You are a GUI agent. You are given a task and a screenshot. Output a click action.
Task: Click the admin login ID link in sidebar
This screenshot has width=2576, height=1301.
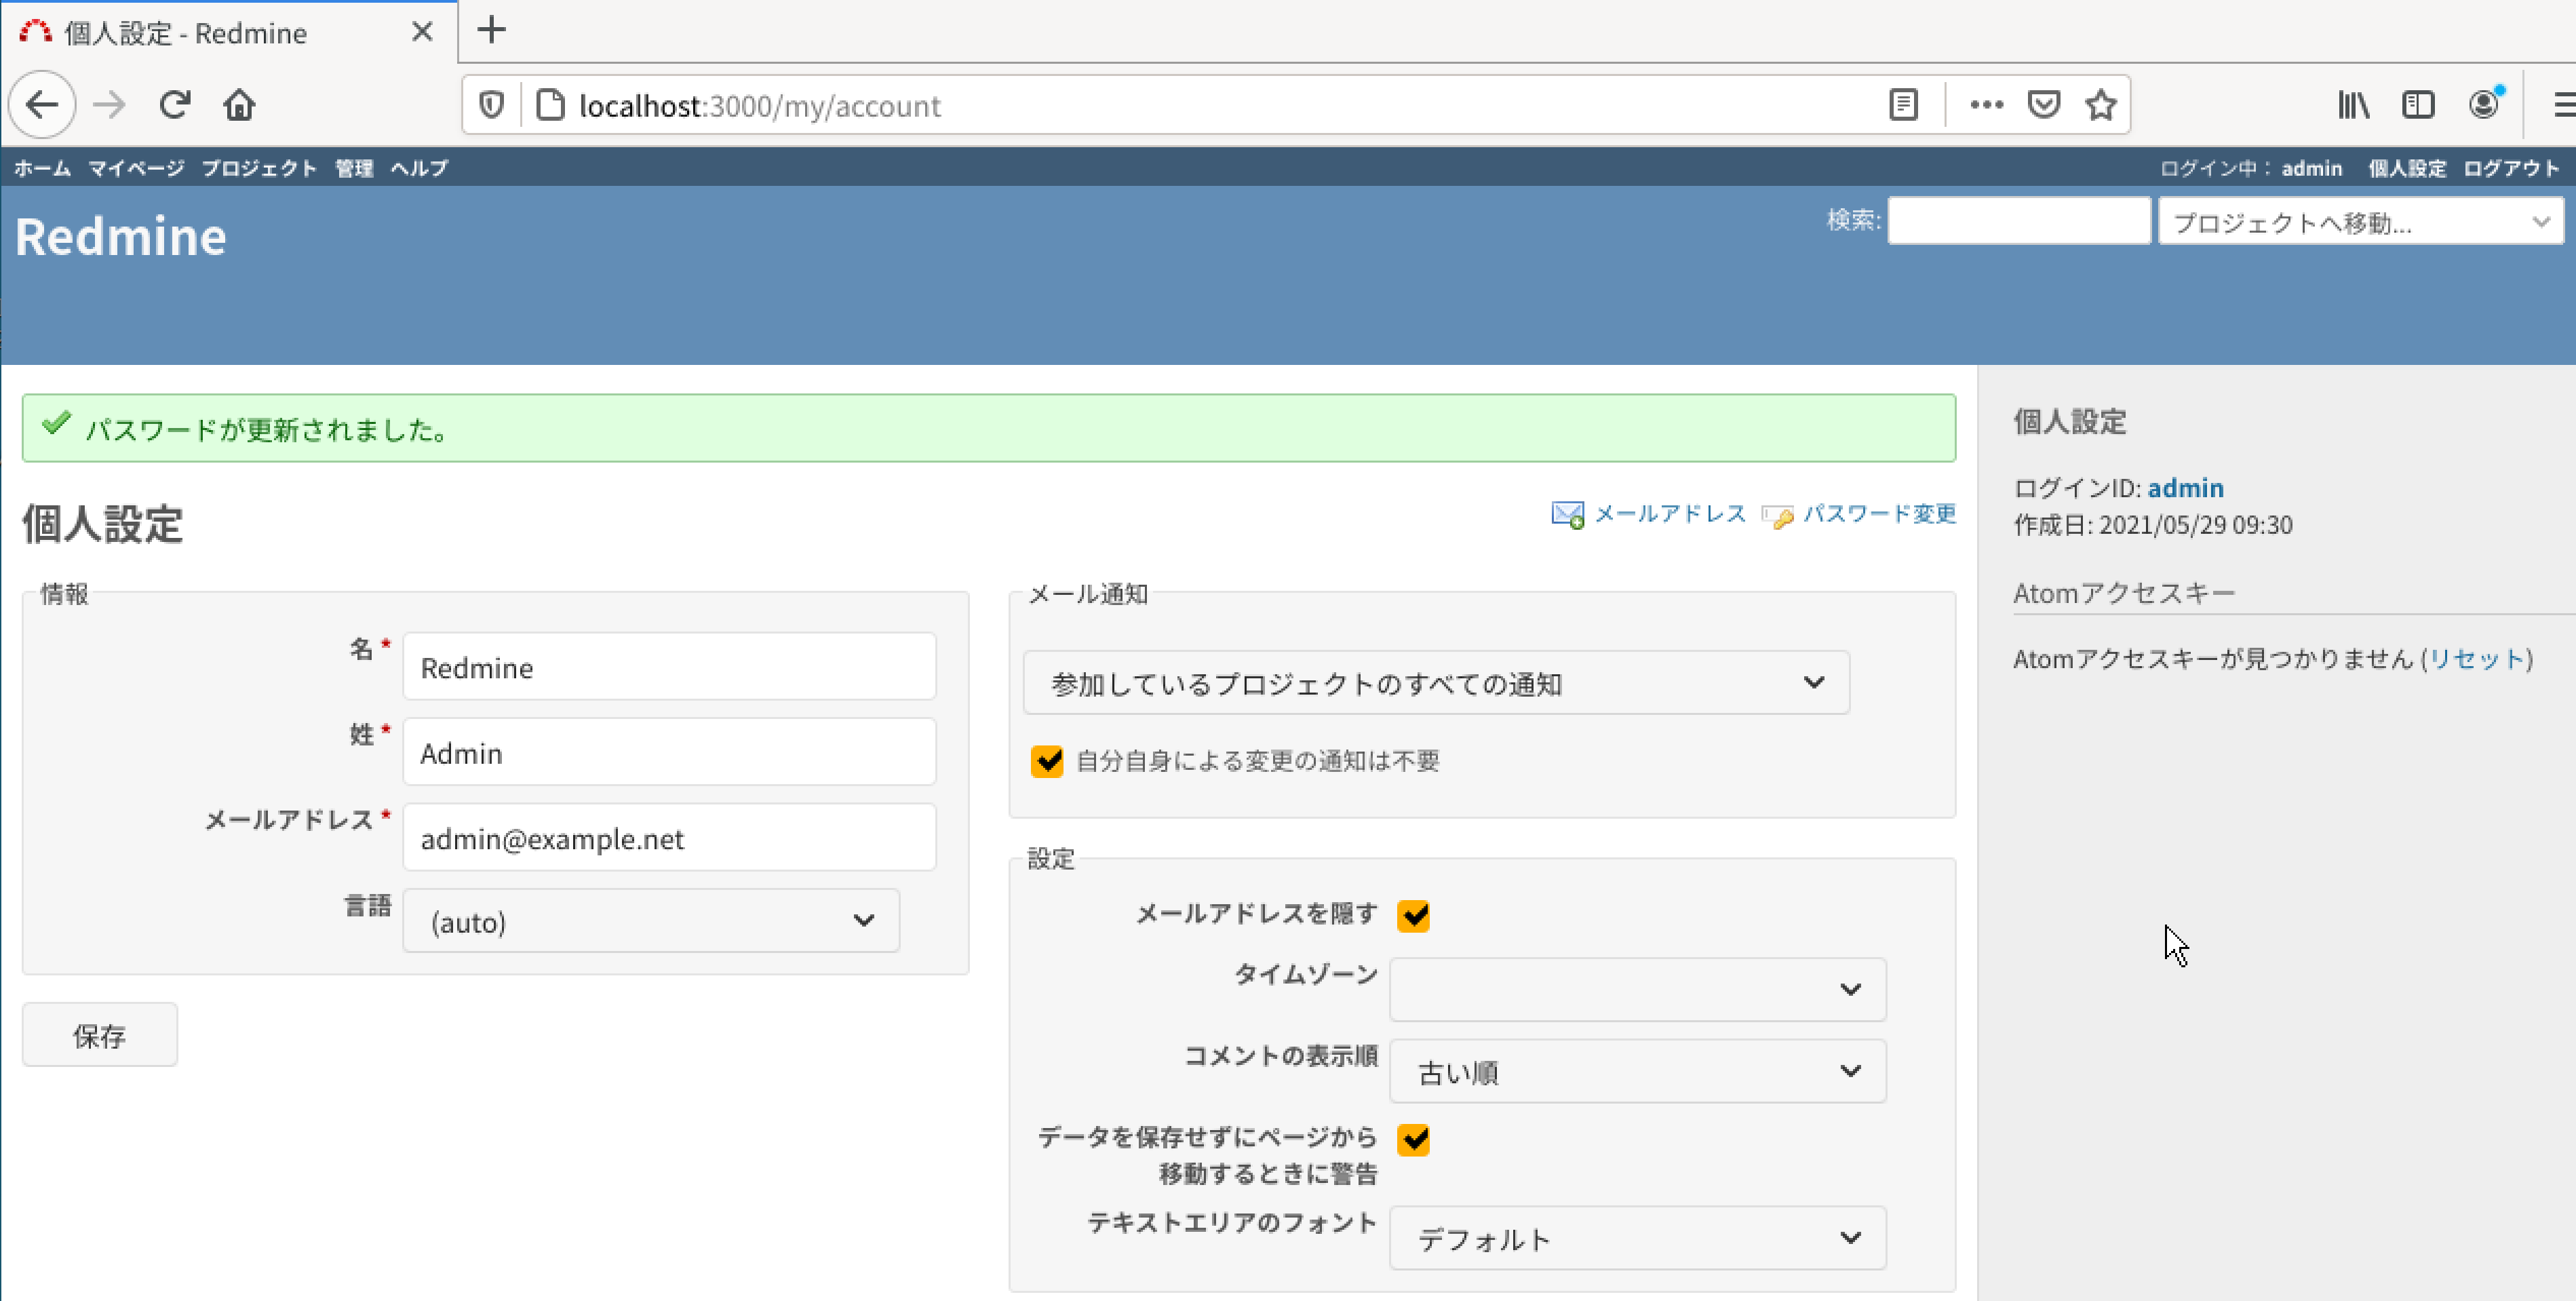[2186, 488]
